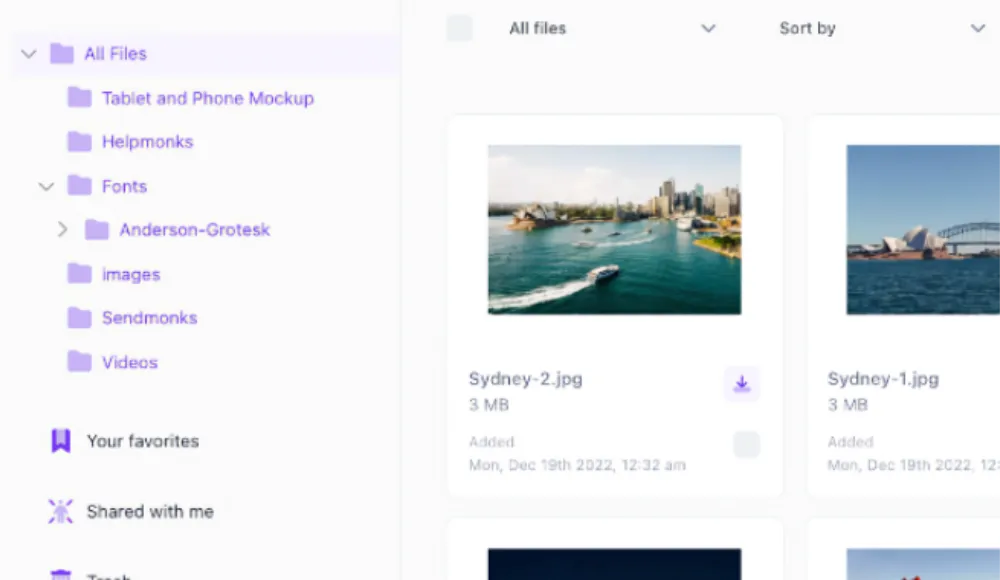Click the Anderson-Grotesk folder icon
Viewport: 1000px width, 580px height.
97,230
